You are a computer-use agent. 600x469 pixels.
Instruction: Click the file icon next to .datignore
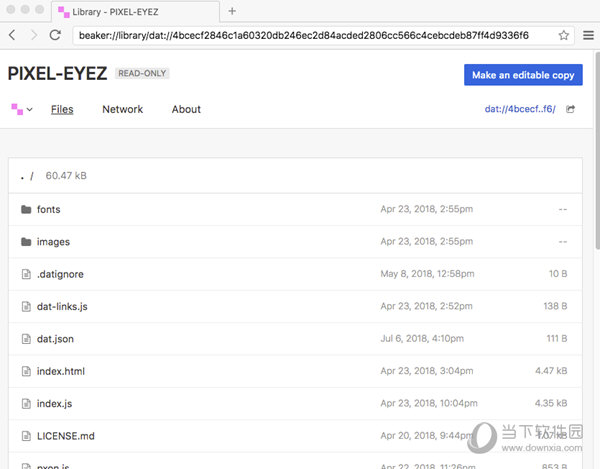26,274
